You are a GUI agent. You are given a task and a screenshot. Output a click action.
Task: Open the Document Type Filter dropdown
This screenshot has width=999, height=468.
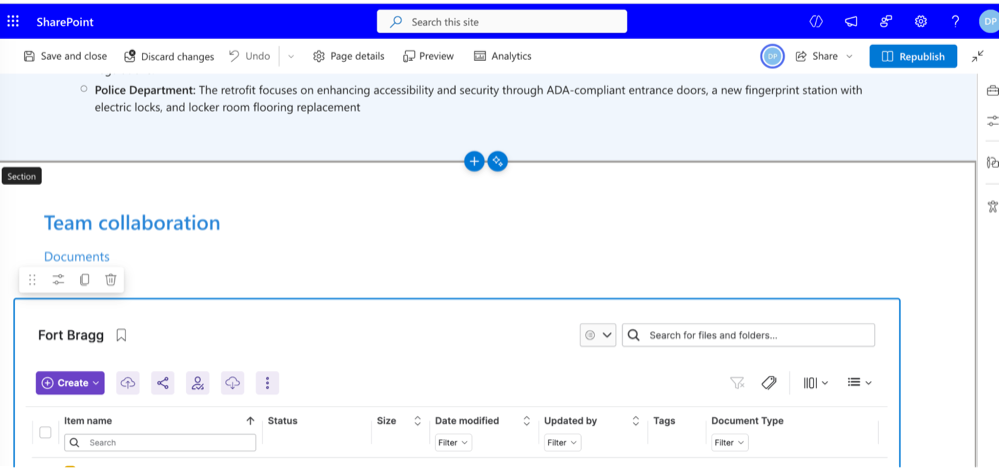730,443
